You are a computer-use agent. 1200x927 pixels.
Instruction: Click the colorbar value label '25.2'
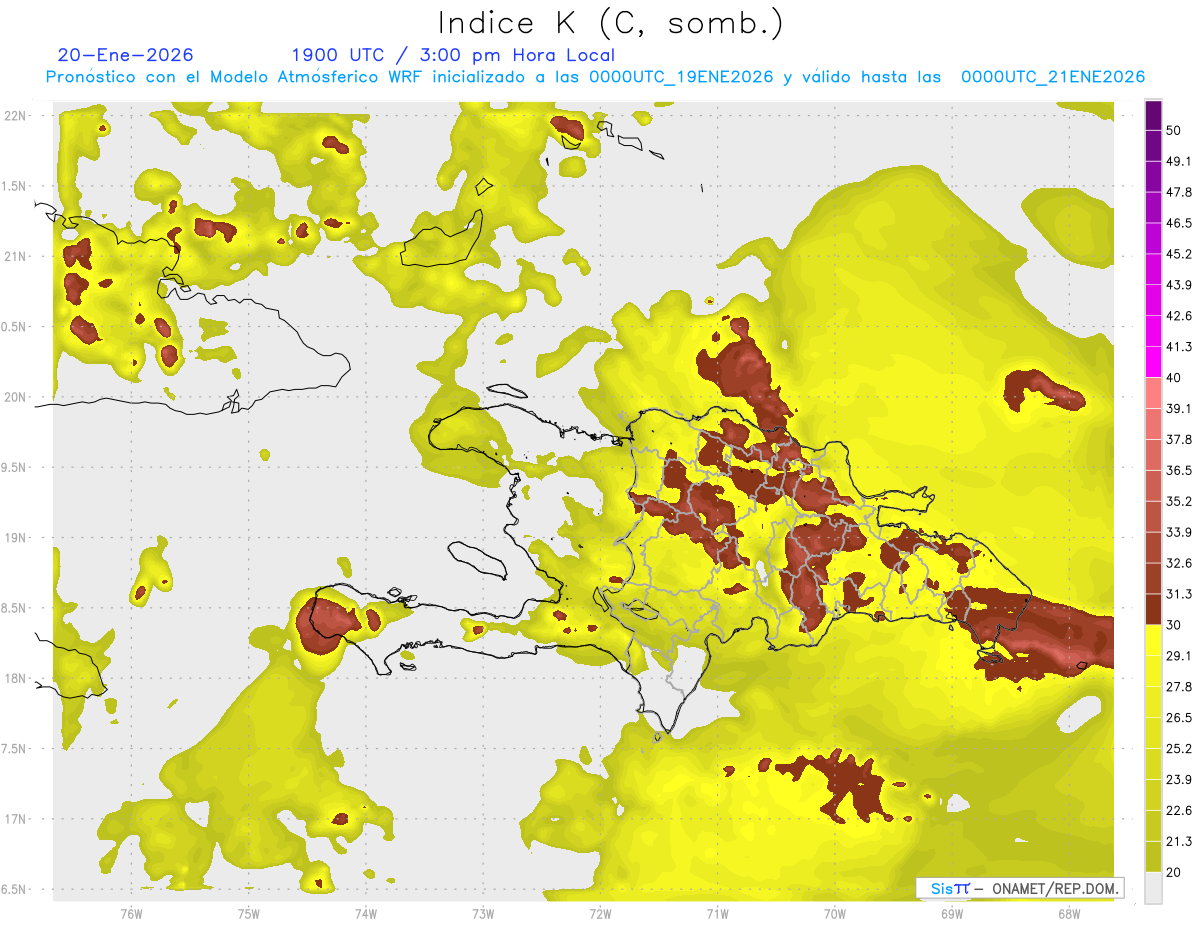[x=1179, y=749]
